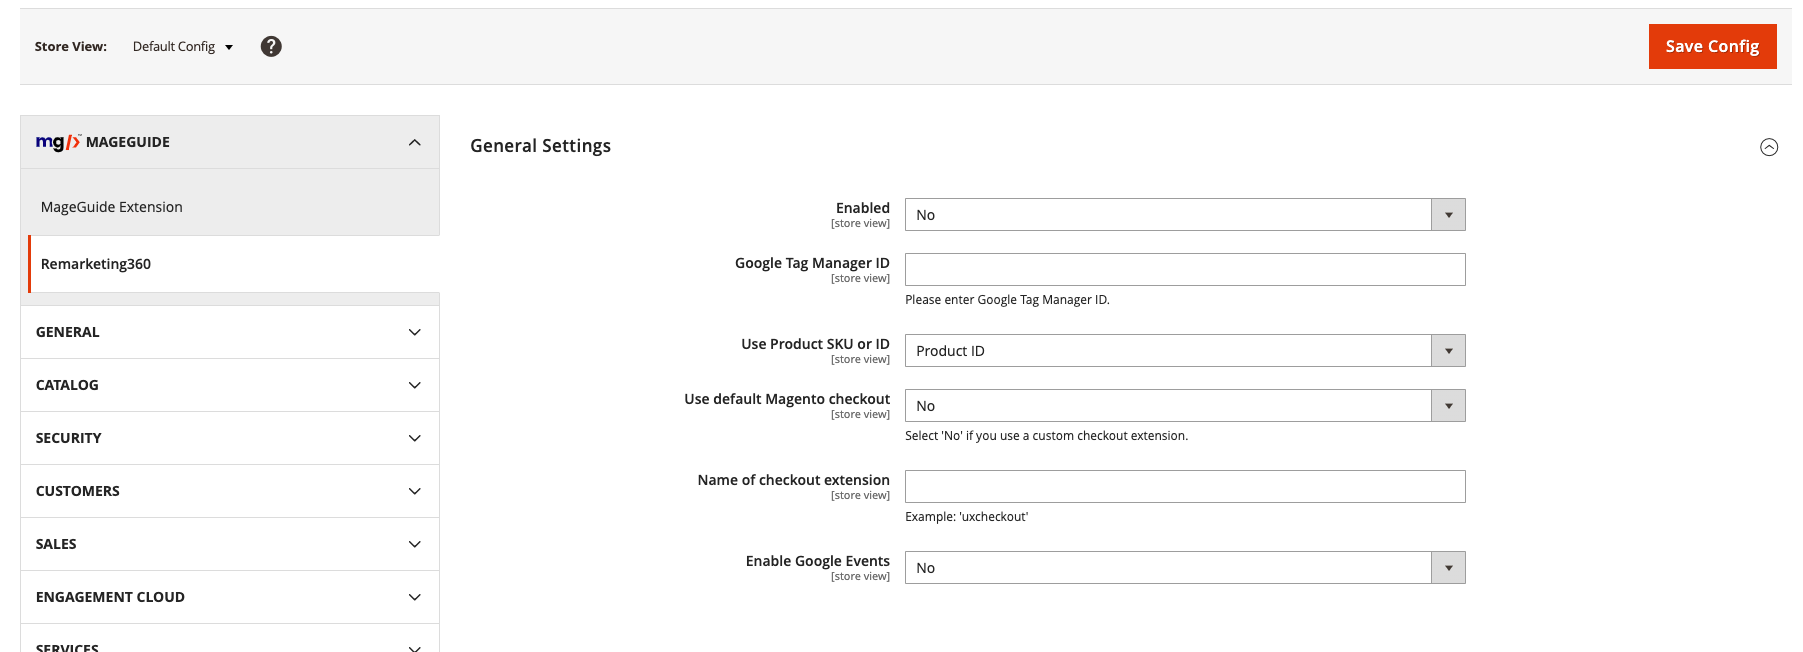Viewport: 1803px width, 652px height.
Task: Click the General Settings heading link
Action: [540, 146]
